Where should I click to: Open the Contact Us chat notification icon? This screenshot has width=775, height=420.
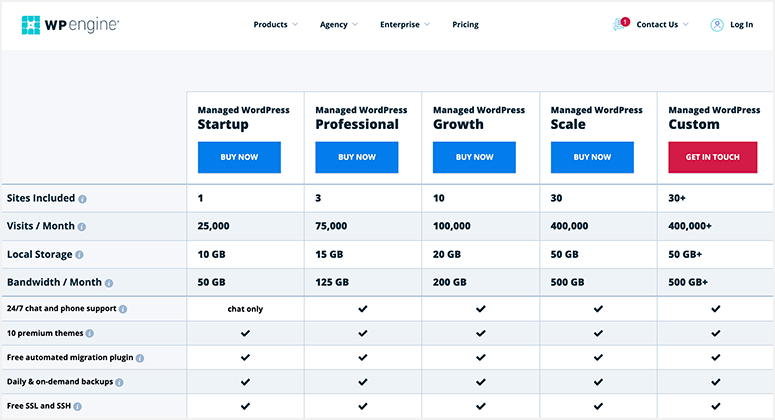pyautogui.click(x=621, y=24)
